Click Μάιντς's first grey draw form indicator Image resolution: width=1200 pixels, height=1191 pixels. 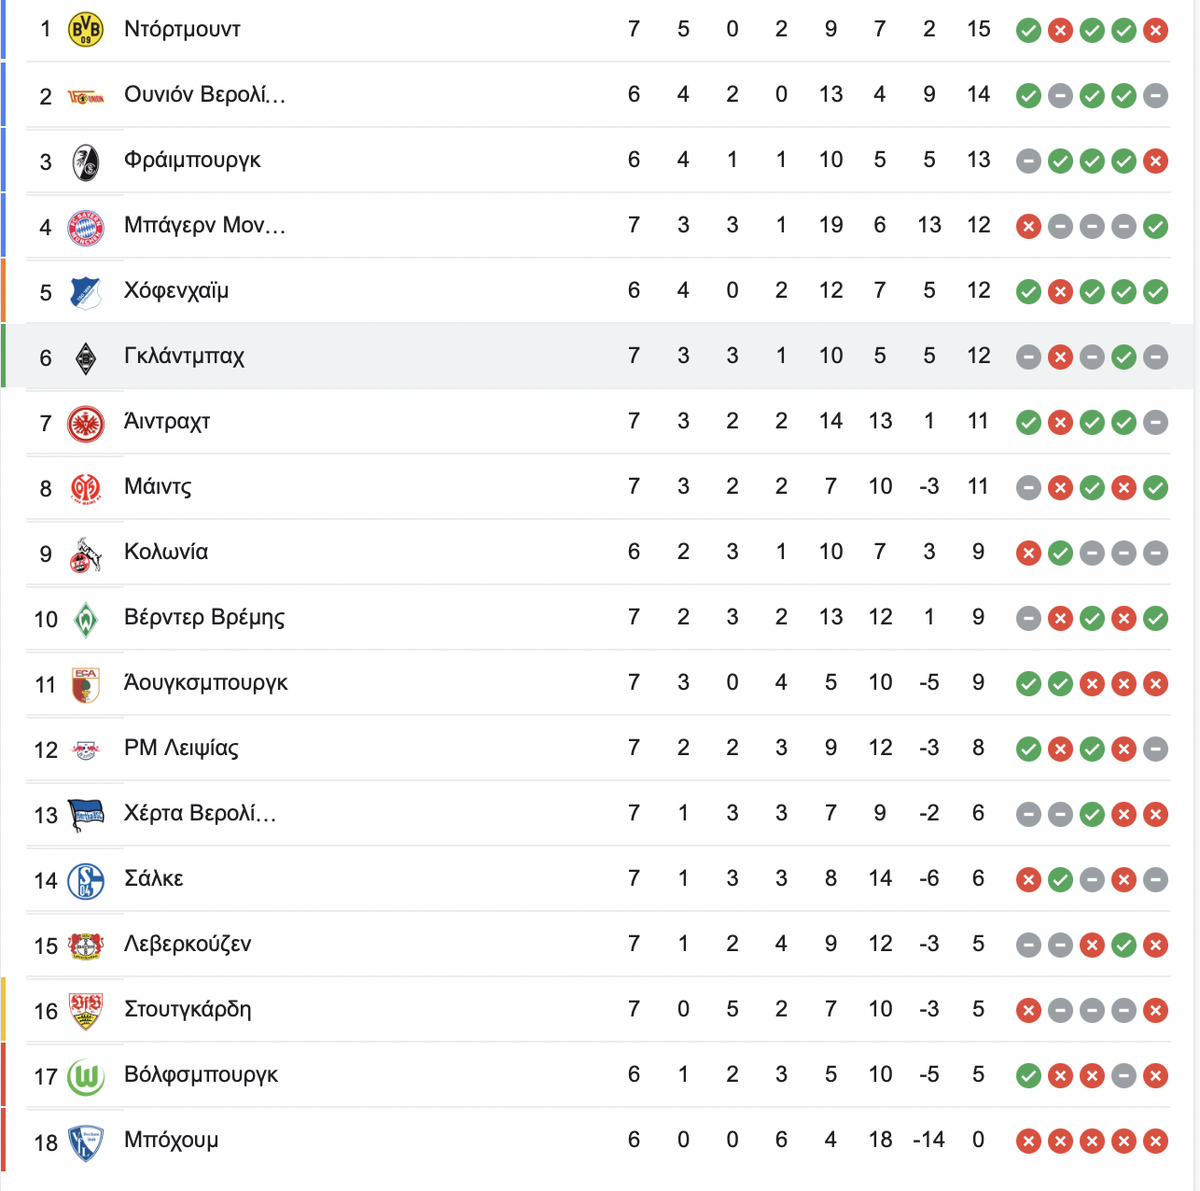1028,488
